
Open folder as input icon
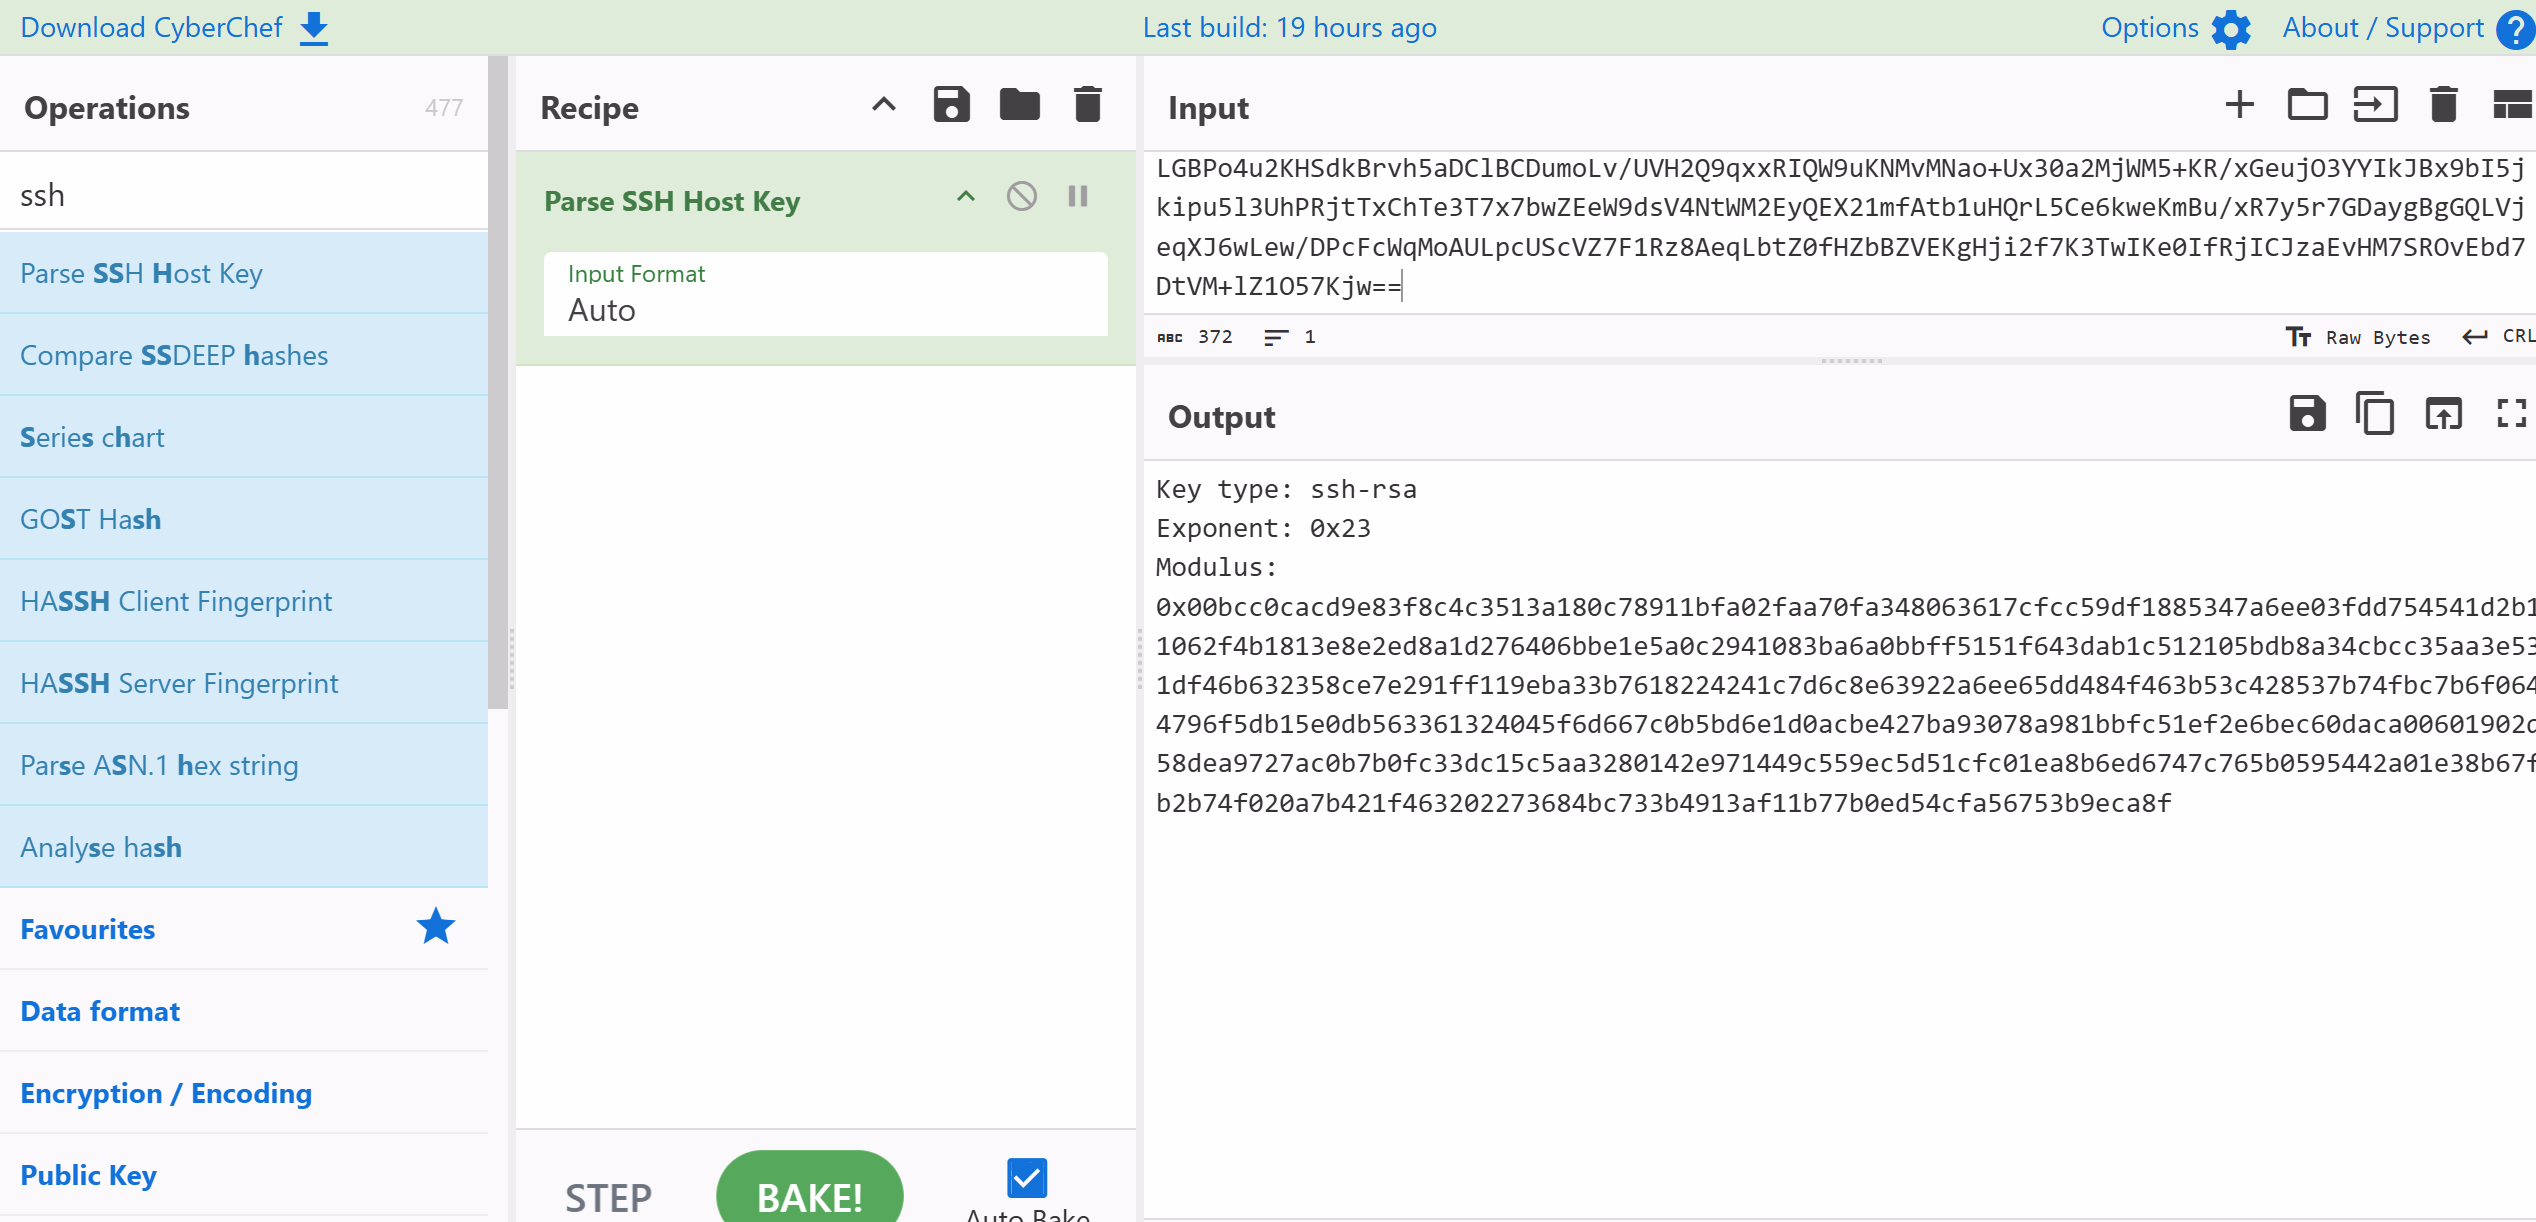pyautogui.click(x=2307, y=105)
